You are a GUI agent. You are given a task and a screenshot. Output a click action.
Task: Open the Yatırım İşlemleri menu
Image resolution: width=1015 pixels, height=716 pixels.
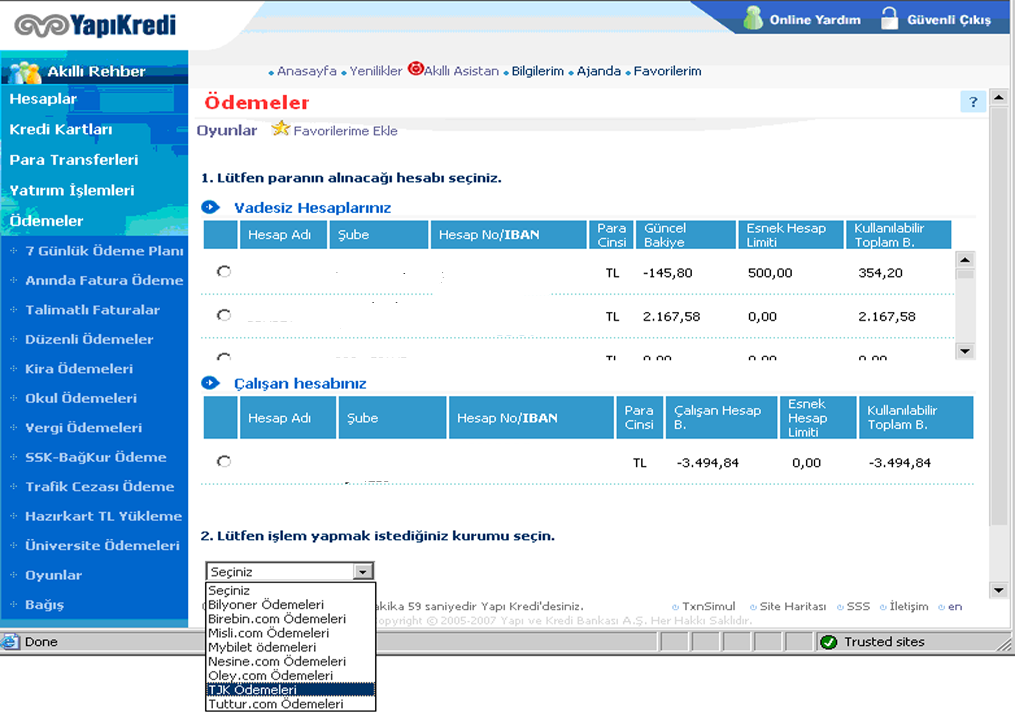coord(72,190)
